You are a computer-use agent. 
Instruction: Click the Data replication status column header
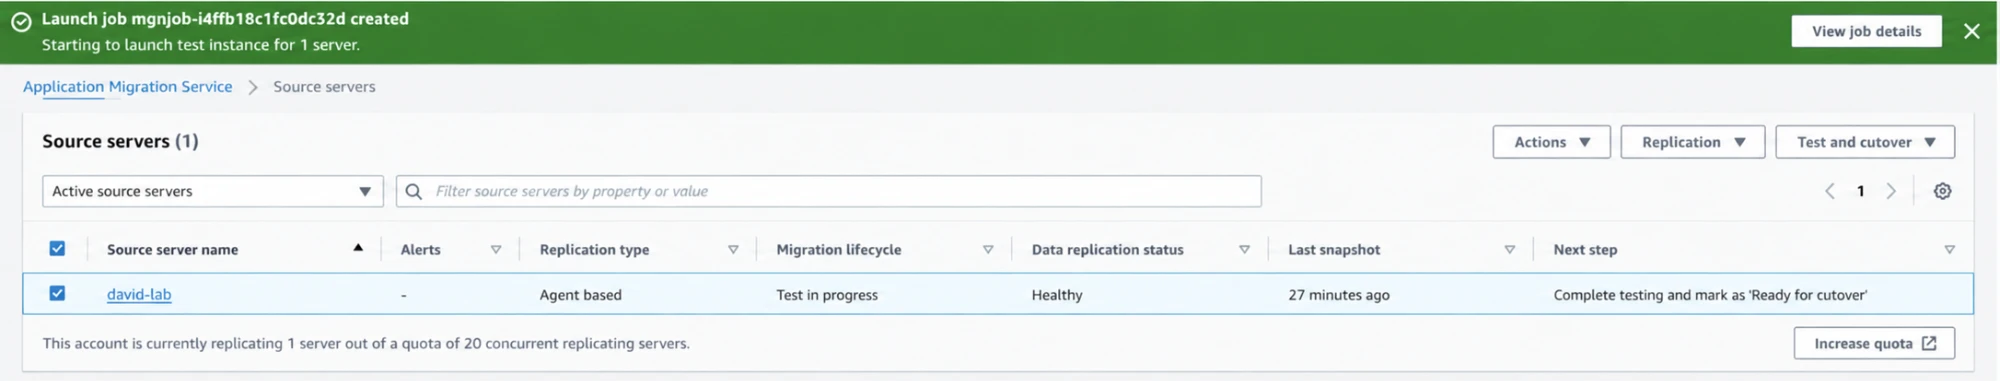1107,250
